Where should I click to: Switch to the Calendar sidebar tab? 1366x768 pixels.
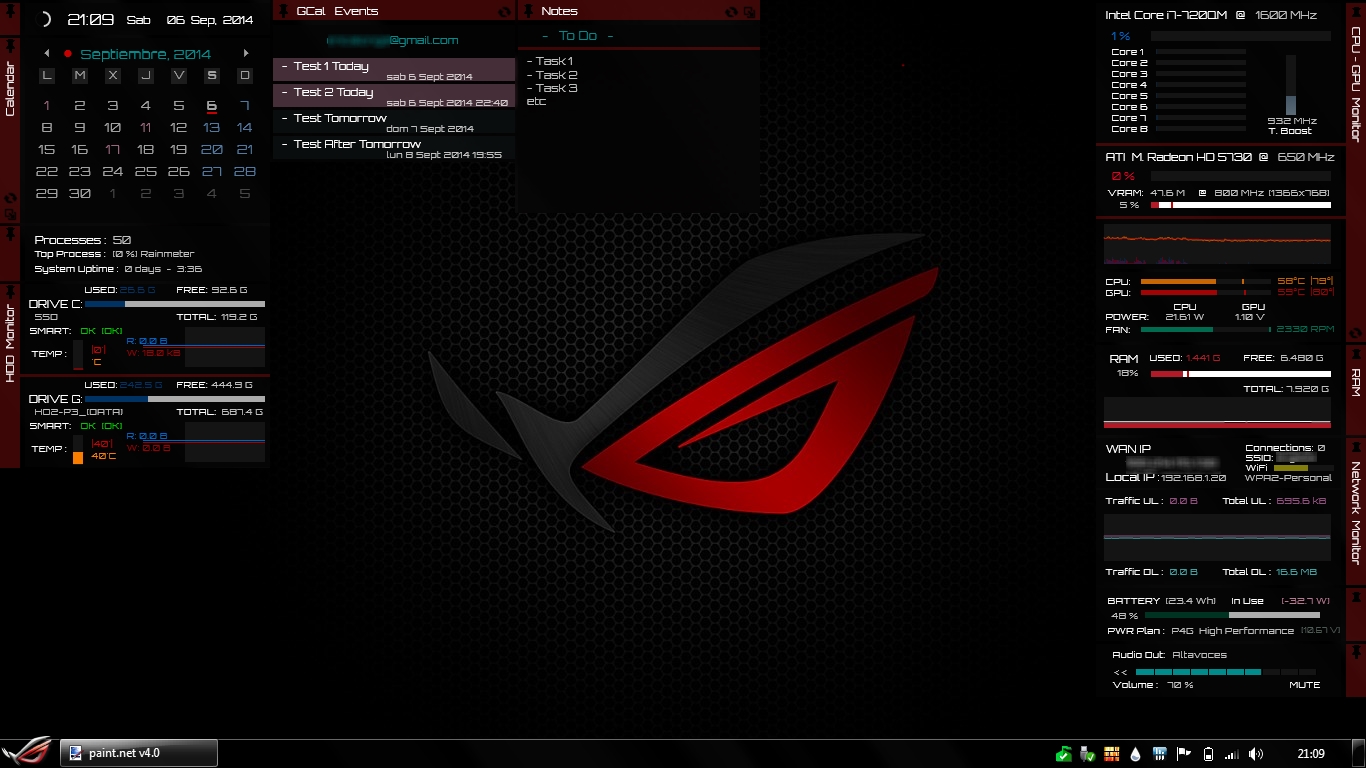tap(11, 90)
